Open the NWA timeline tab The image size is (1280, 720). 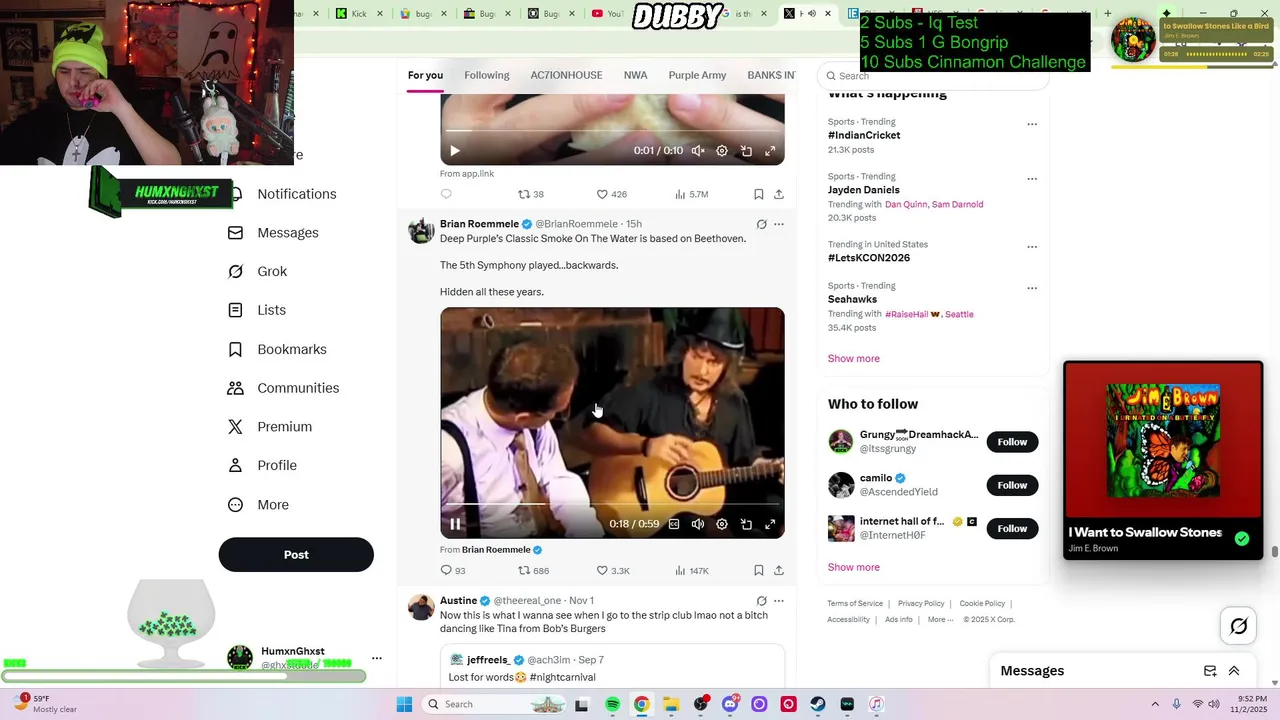[635, 76]
